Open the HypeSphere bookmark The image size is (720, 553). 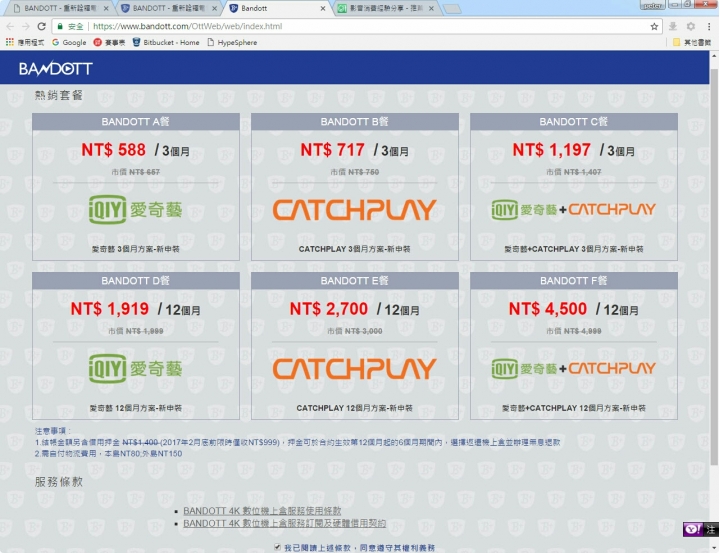pyautogui.click(x=232, y=42)
